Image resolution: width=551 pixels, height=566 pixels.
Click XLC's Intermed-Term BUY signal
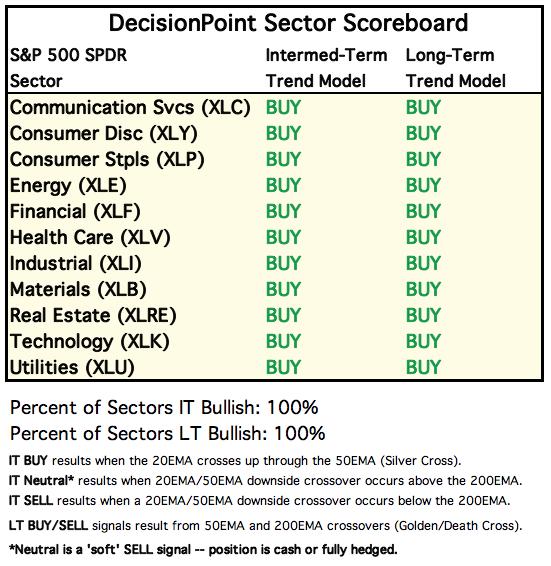click(x=283, y=108)
